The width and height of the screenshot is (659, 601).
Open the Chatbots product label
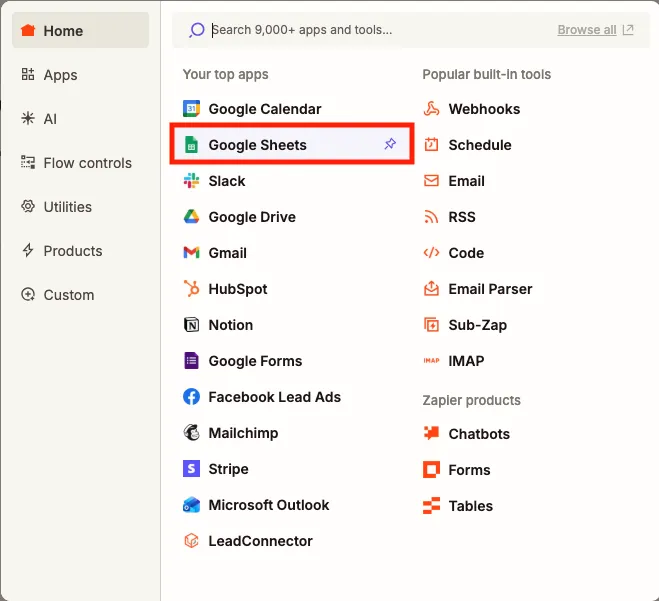pos(479,434)
